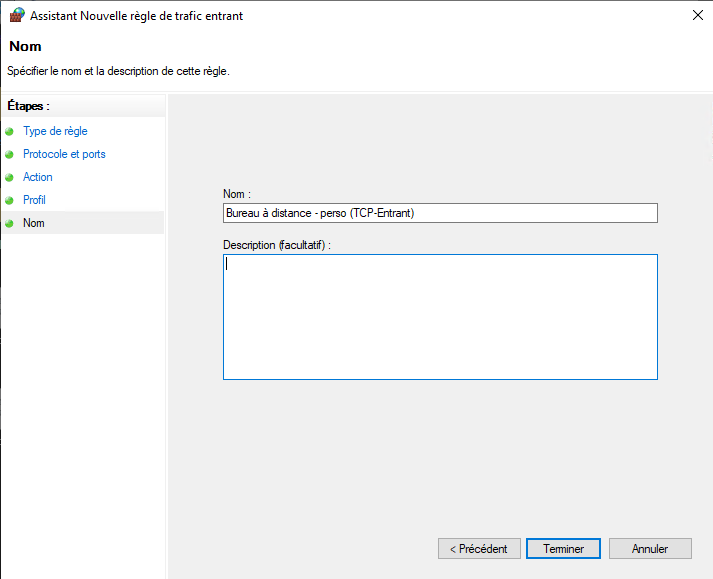Click the green bullet beside Type de règle
The height and width of the screenshot is (579, 713).
(9, 131)
